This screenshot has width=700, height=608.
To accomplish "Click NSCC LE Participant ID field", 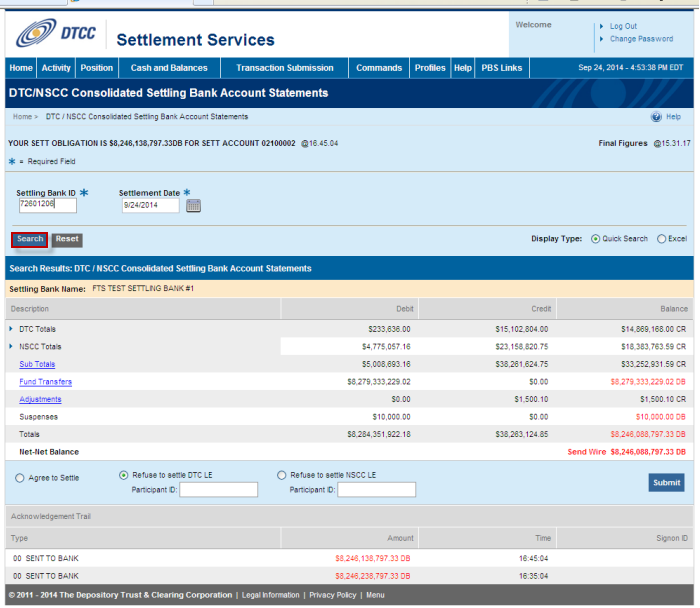I will click(x=377, y=490).
